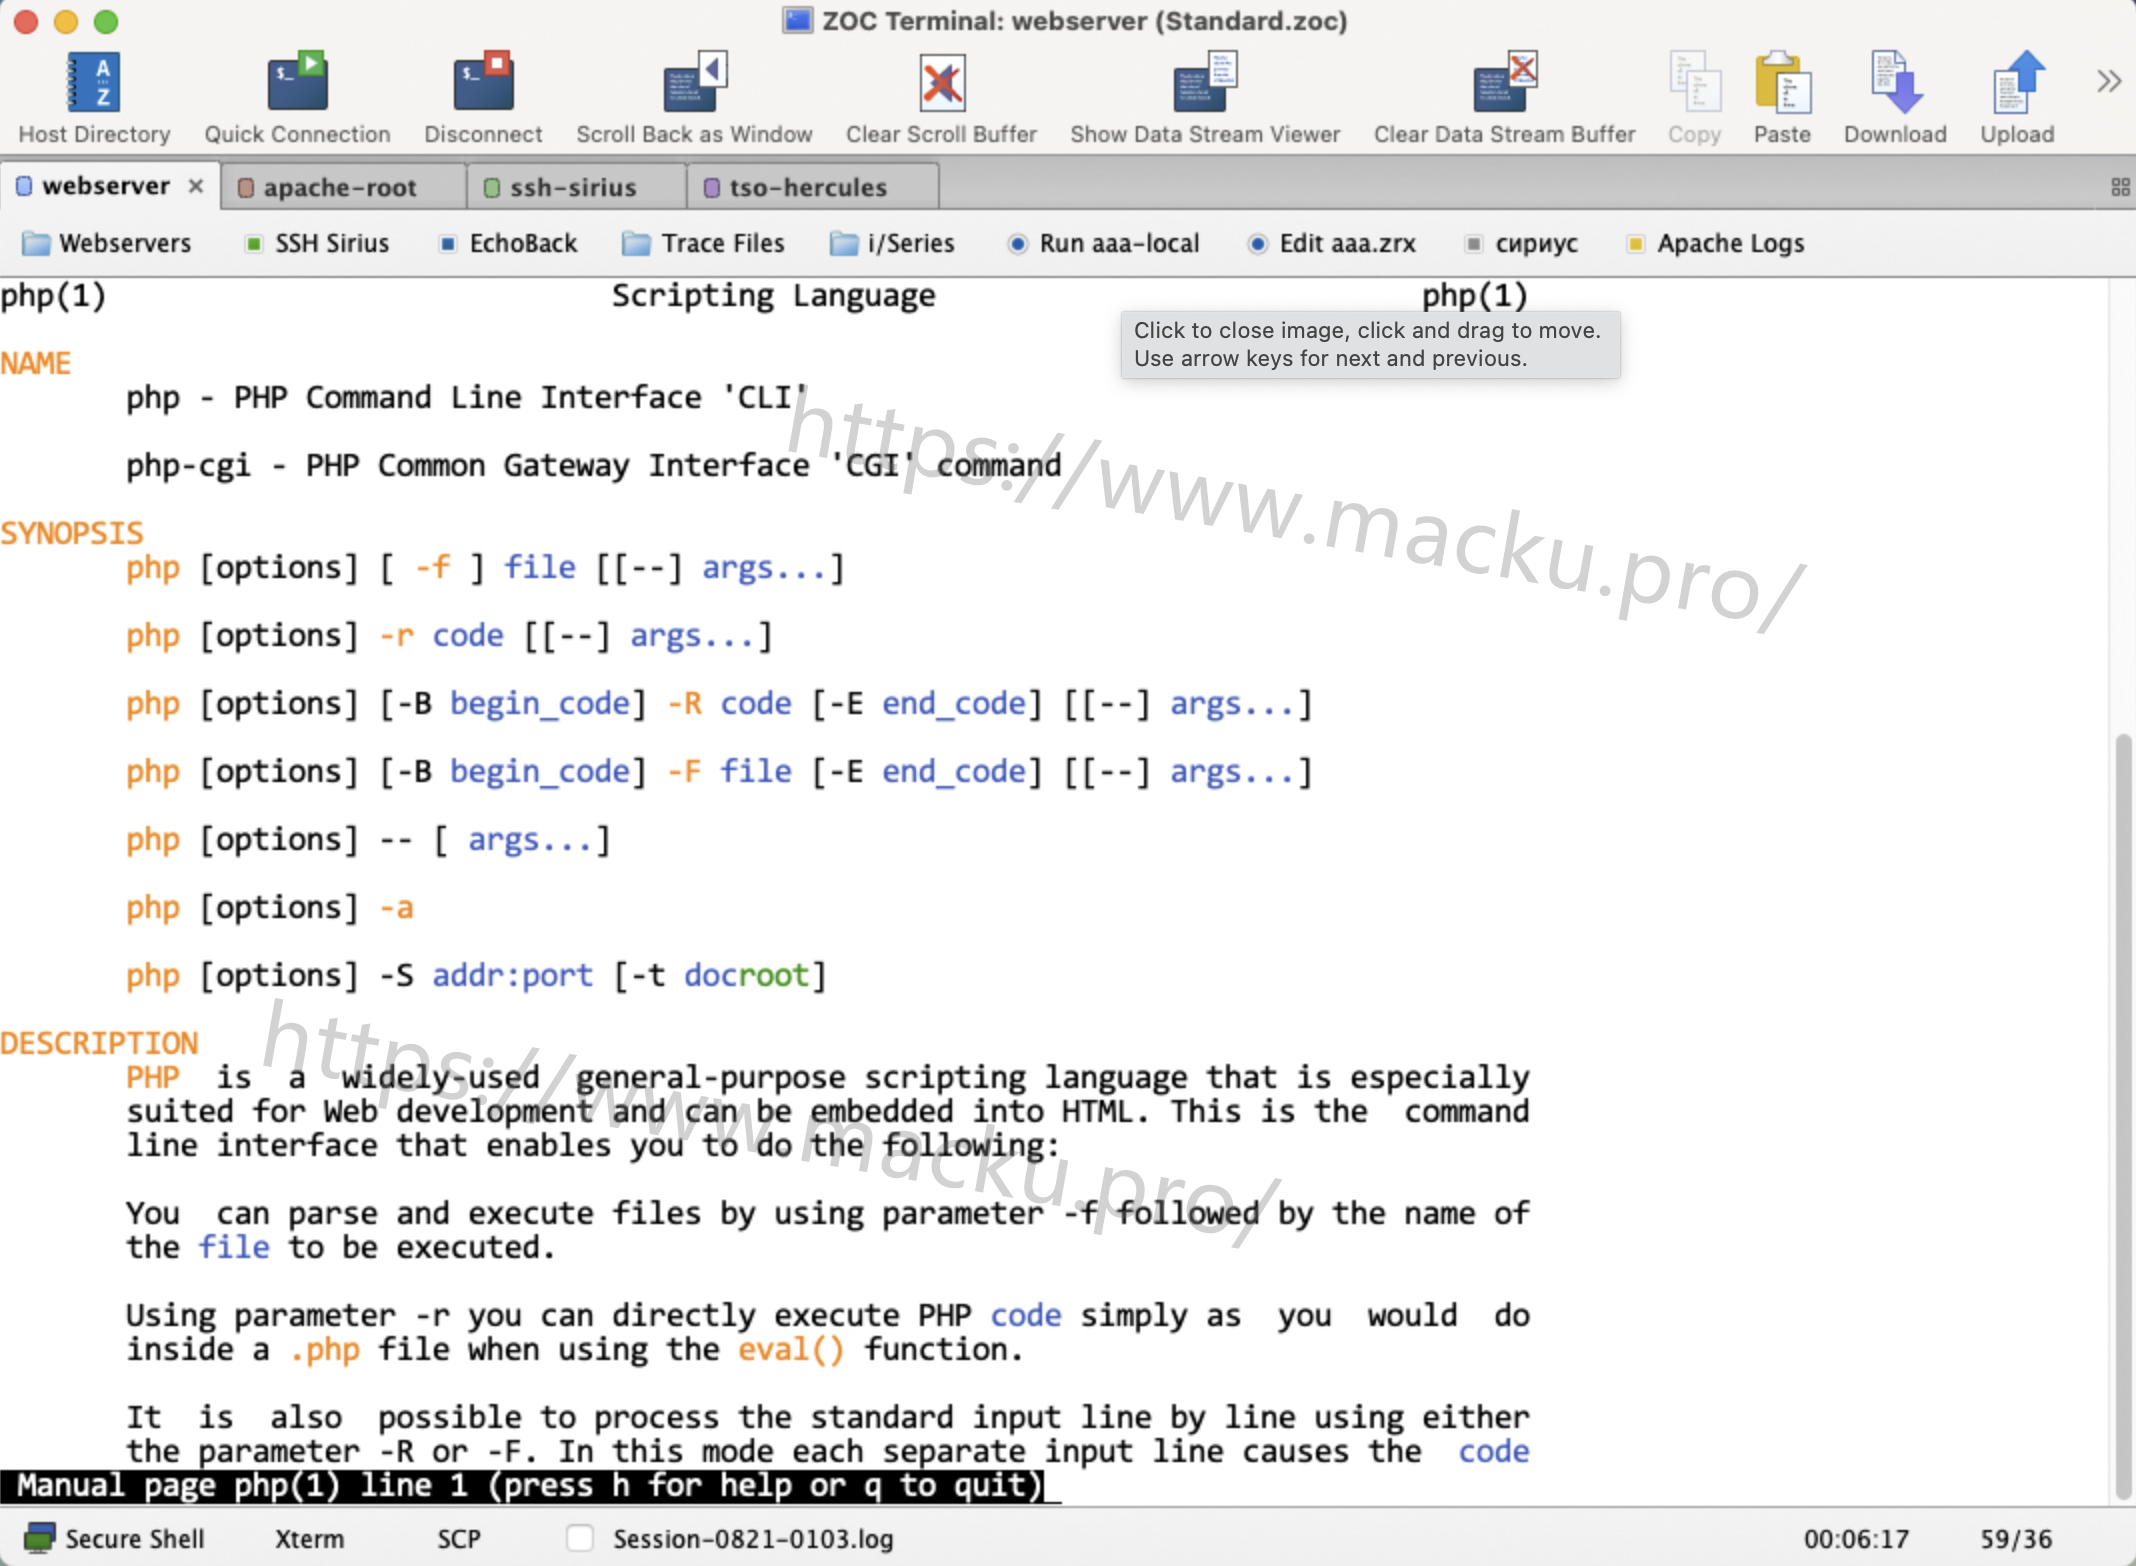Click the docroot text in synopsis
Screen dimensions: 2136x1566
click(x=746, y=975)
